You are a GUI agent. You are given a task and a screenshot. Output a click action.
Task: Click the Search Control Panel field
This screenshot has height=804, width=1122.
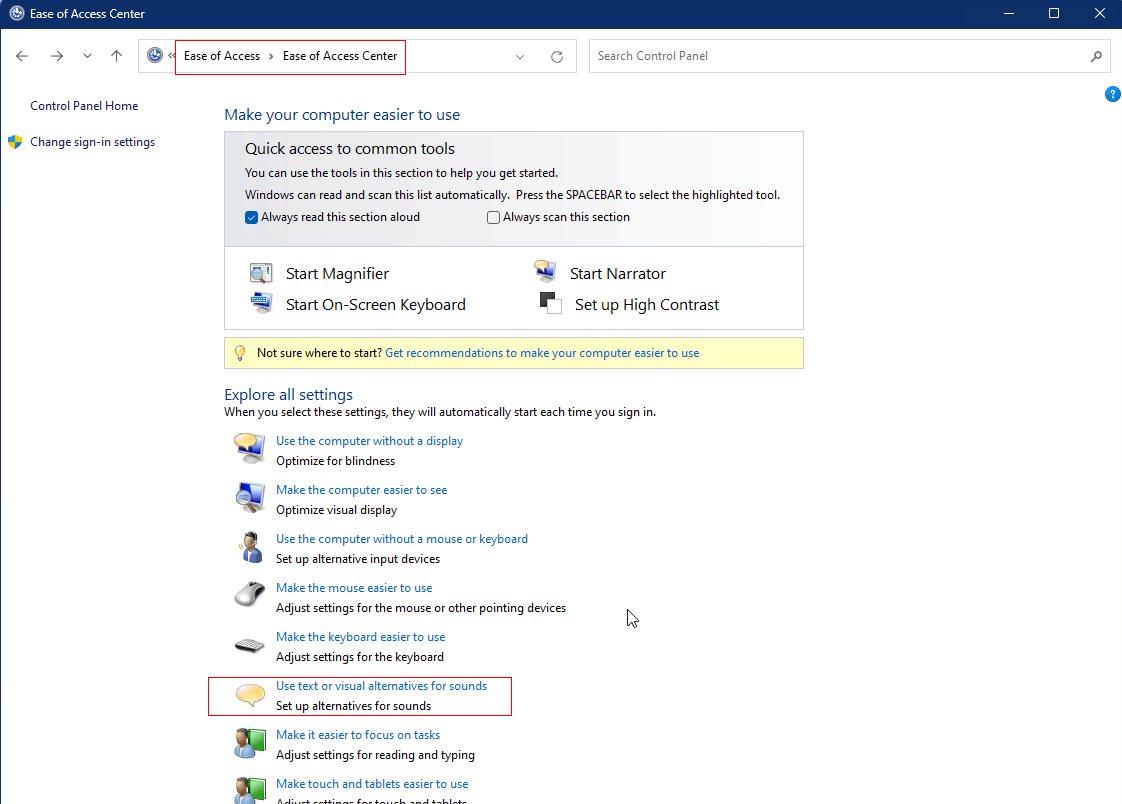point(849,56)
